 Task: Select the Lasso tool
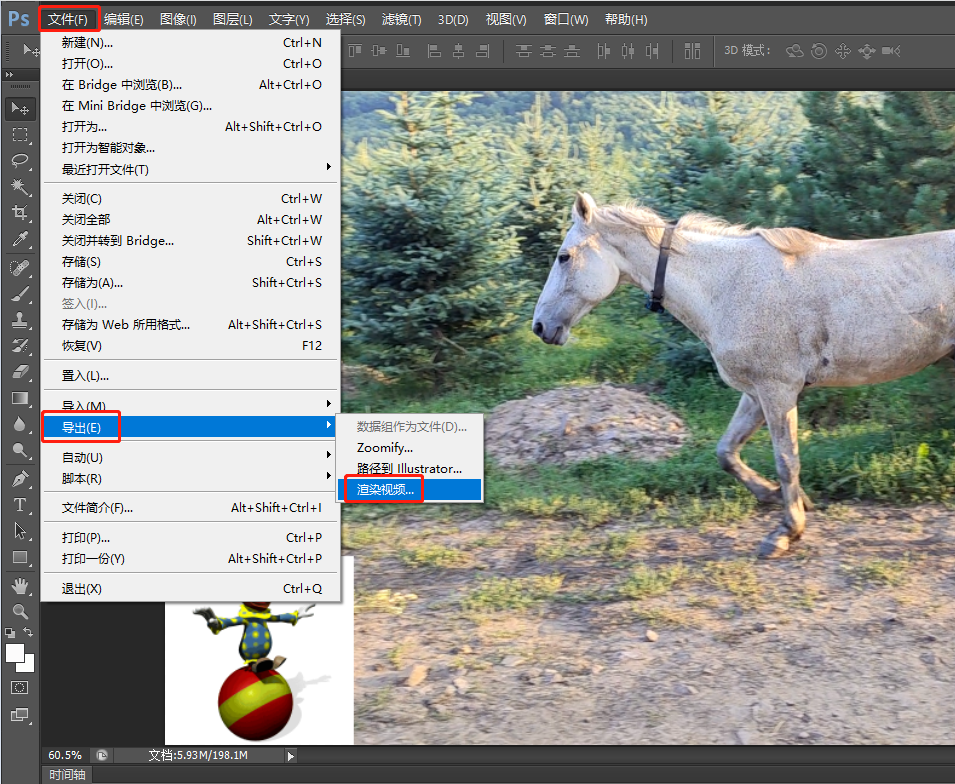(x=20, y=161)
